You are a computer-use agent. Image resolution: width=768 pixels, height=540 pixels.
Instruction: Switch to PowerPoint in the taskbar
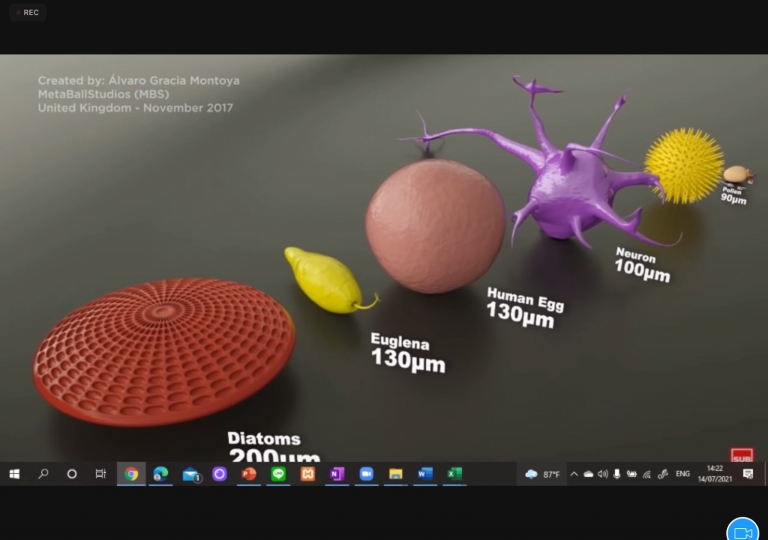249,474
